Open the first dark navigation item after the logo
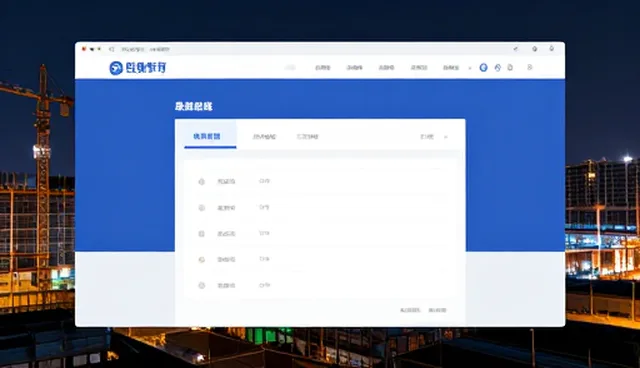The height and width of the screenshot is (368, 640). point(322,68)
